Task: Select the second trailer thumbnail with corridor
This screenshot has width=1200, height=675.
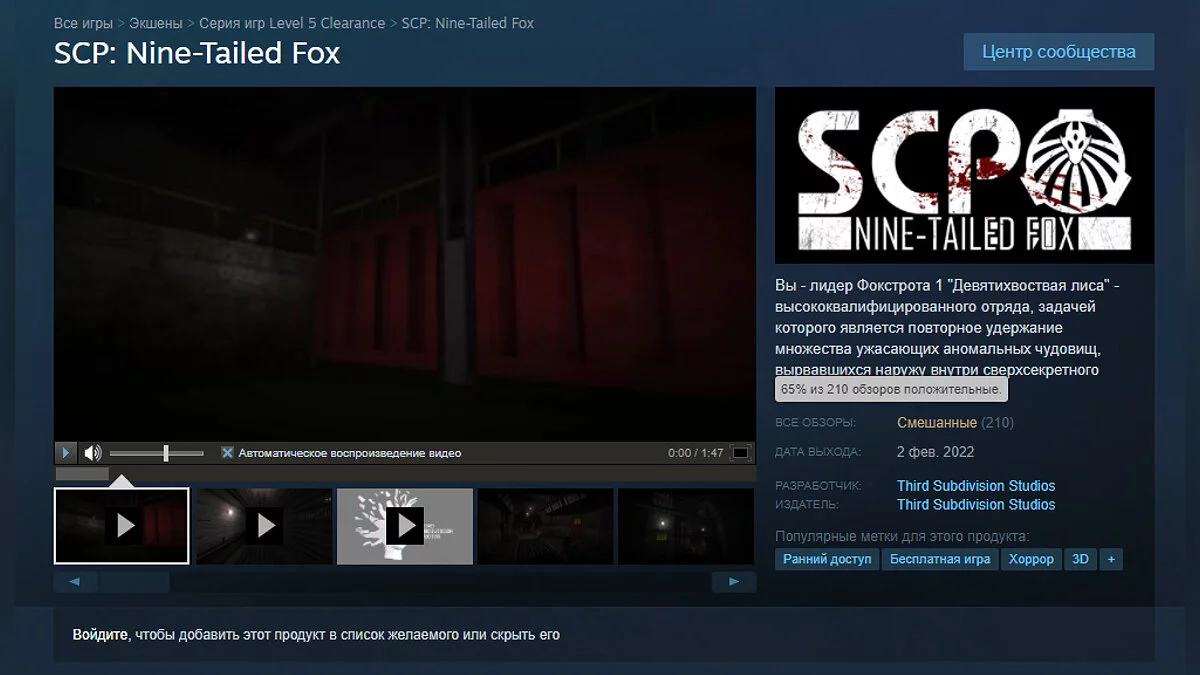Action: point(264,526)
